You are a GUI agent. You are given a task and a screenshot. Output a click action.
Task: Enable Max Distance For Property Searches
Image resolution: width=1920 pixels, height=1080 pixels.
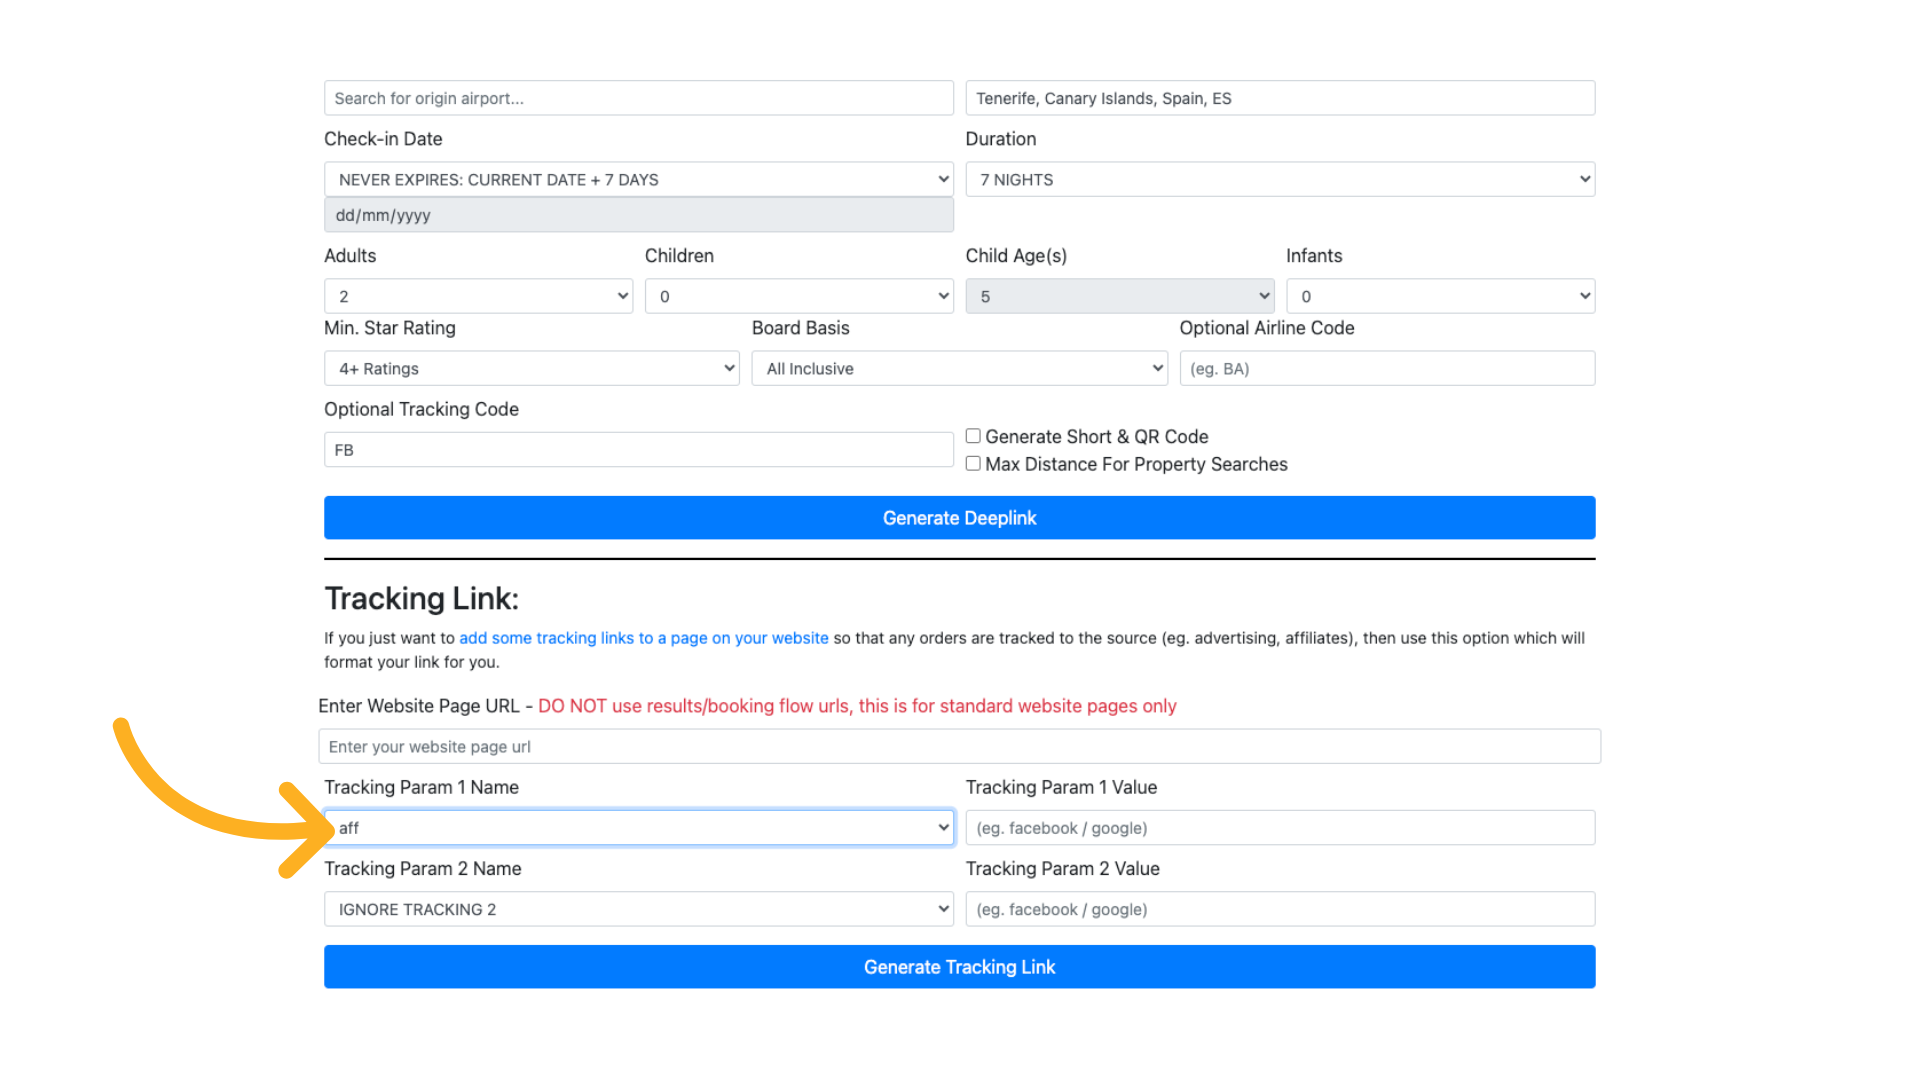[973, 464]
